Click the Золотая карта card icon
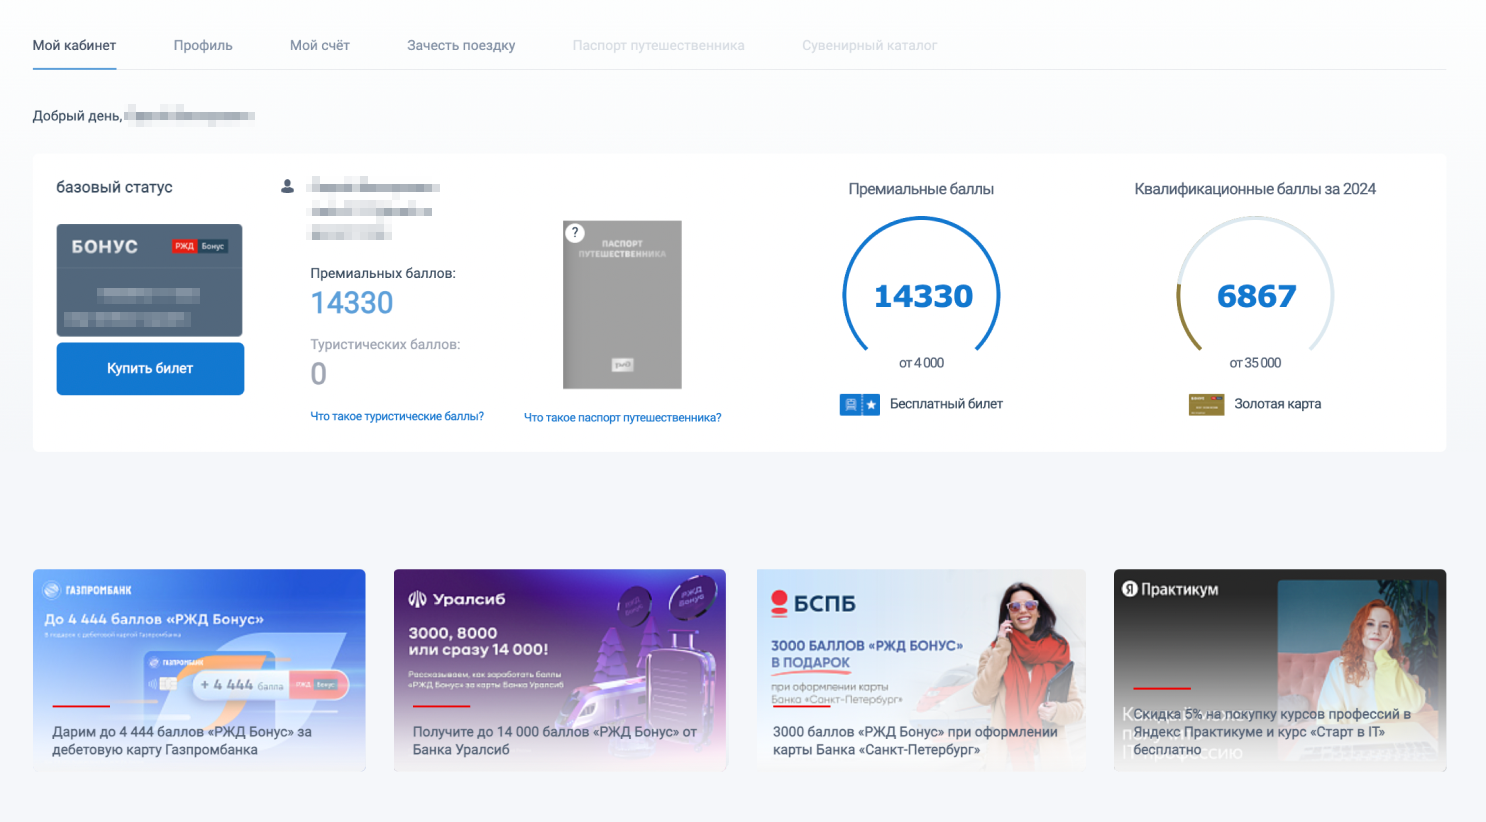 [1206, 404]
